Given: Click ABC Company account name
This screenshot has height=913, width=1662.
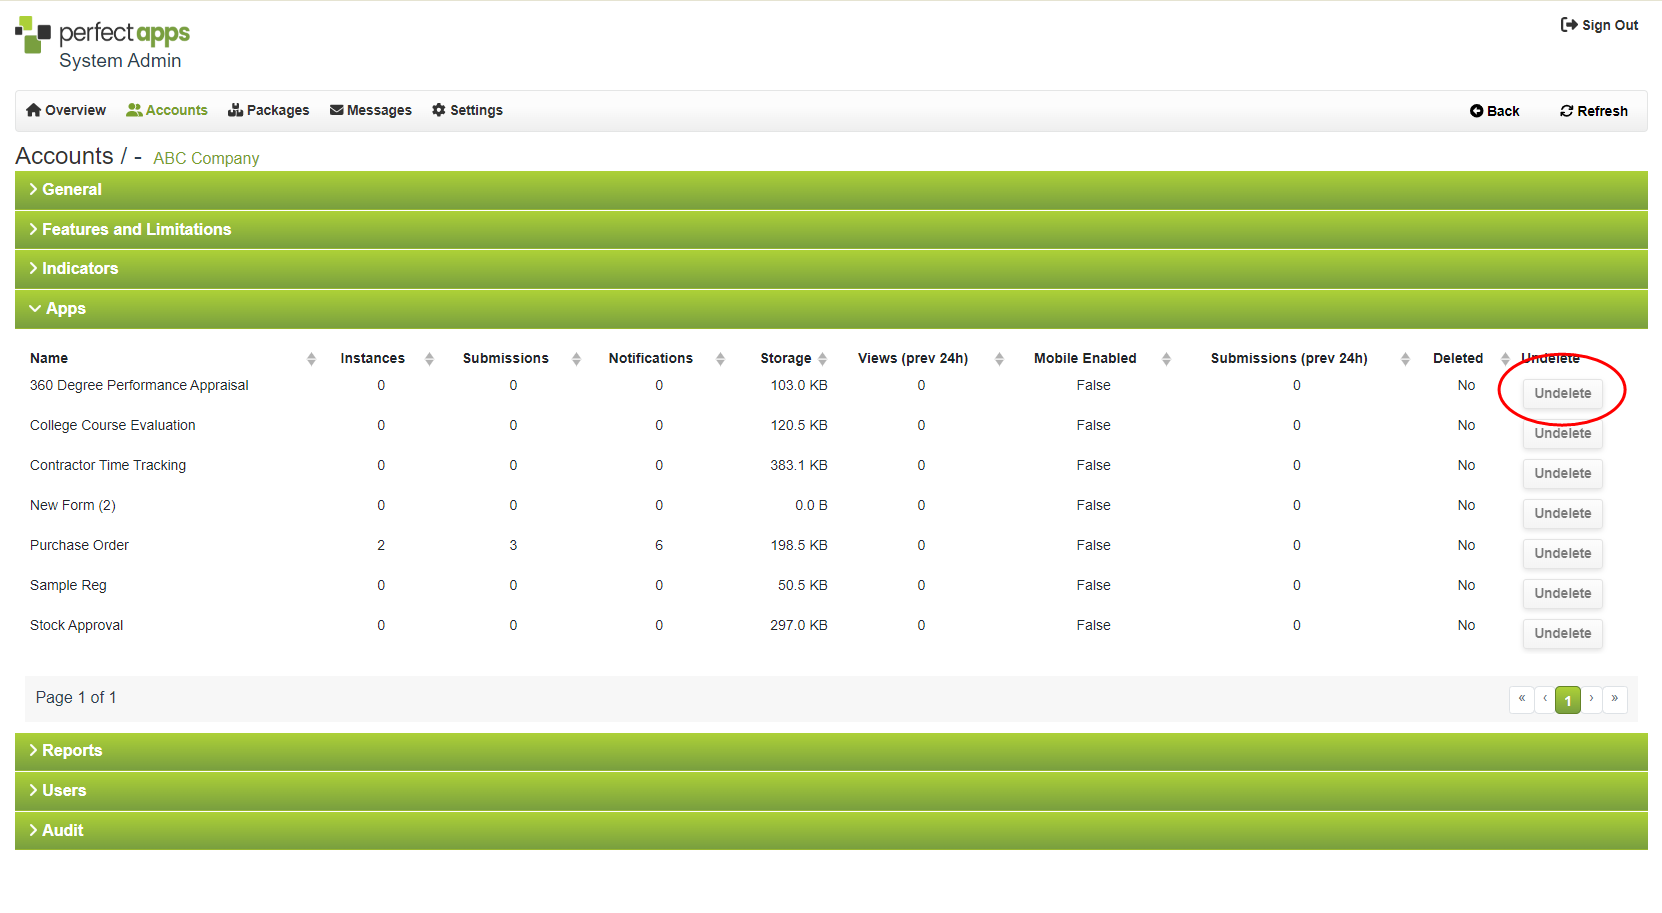Looking at the screenshot, I should point(206,158).
